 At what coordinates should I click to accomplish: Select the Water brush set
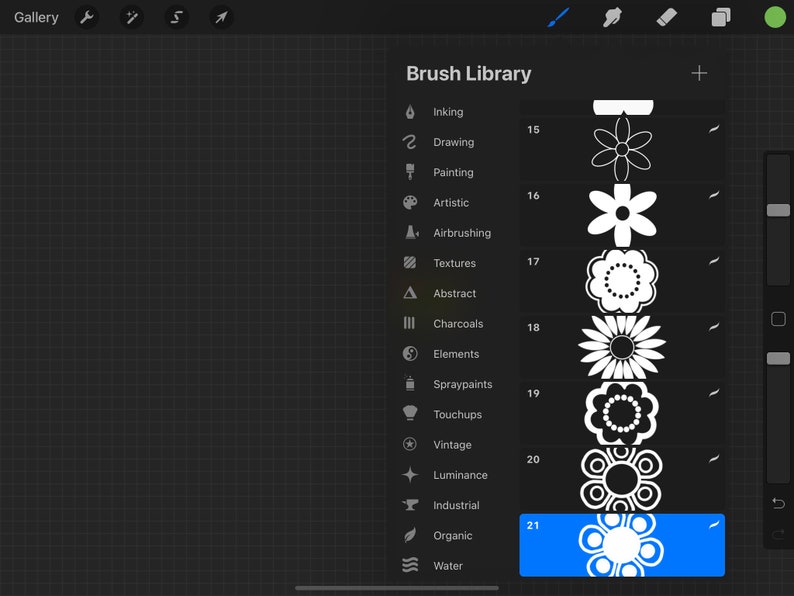448,566
